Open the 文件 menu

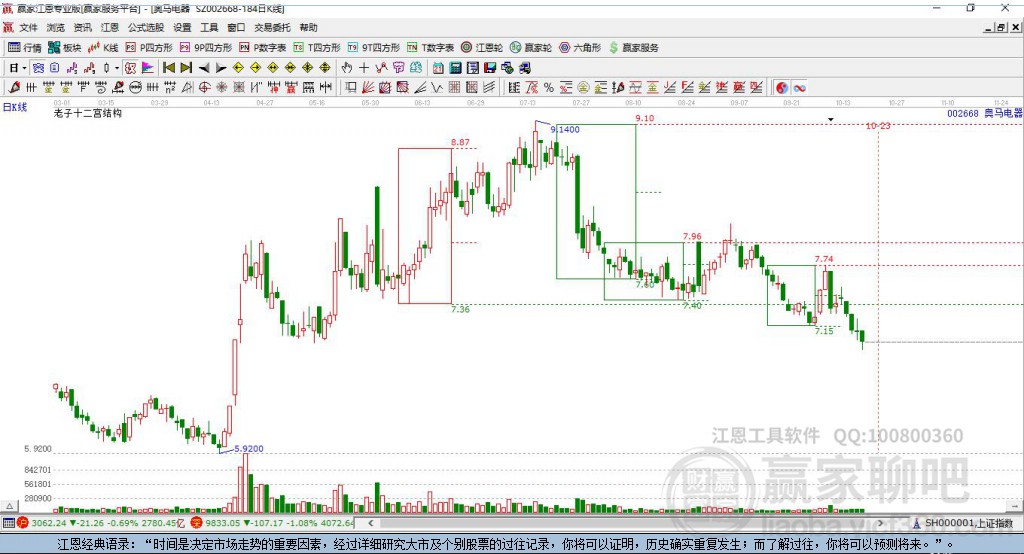pyautogui.click(x=29, y=27)
